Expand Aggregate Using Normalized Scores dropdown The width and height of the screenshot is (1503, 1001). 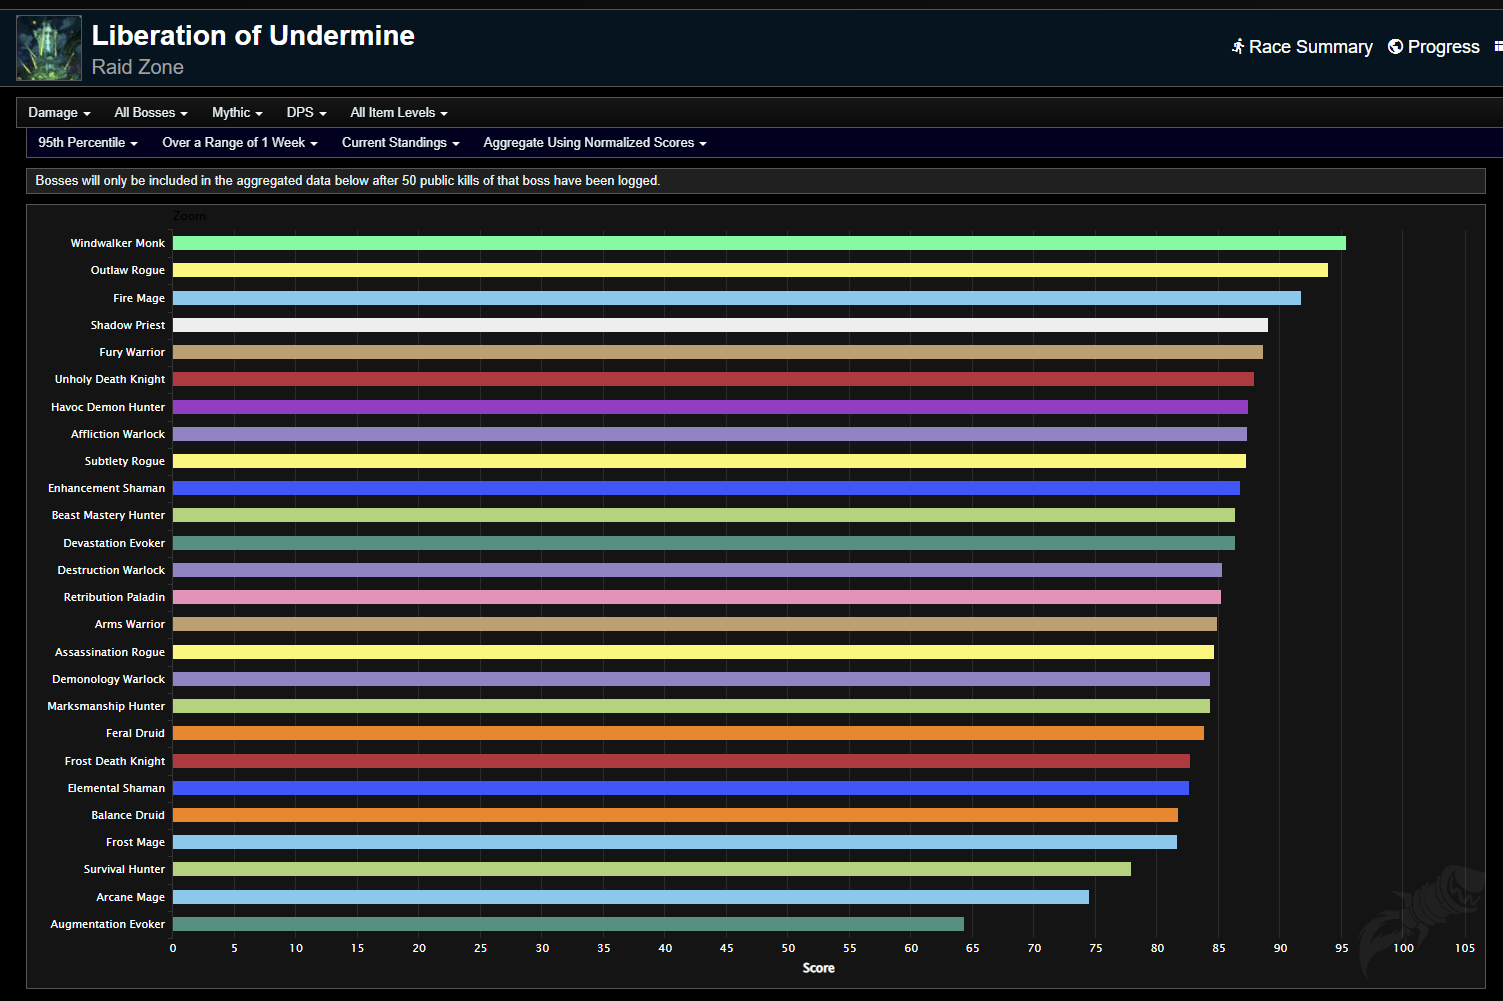click(x=594, y=143)
